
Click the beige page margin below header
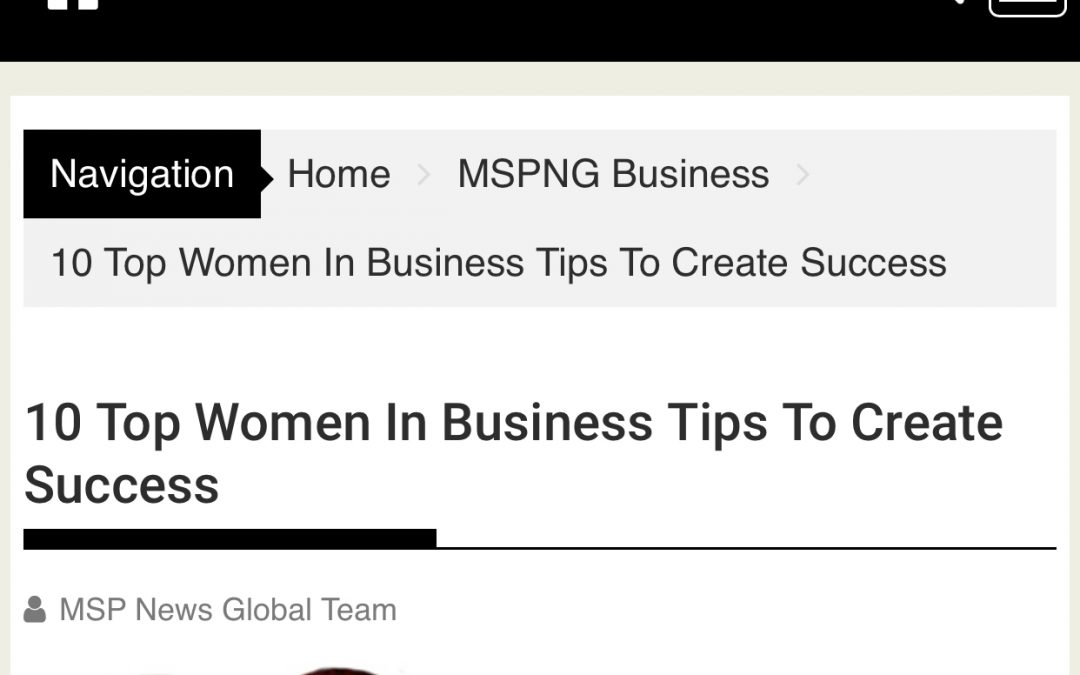click(540, 79)
